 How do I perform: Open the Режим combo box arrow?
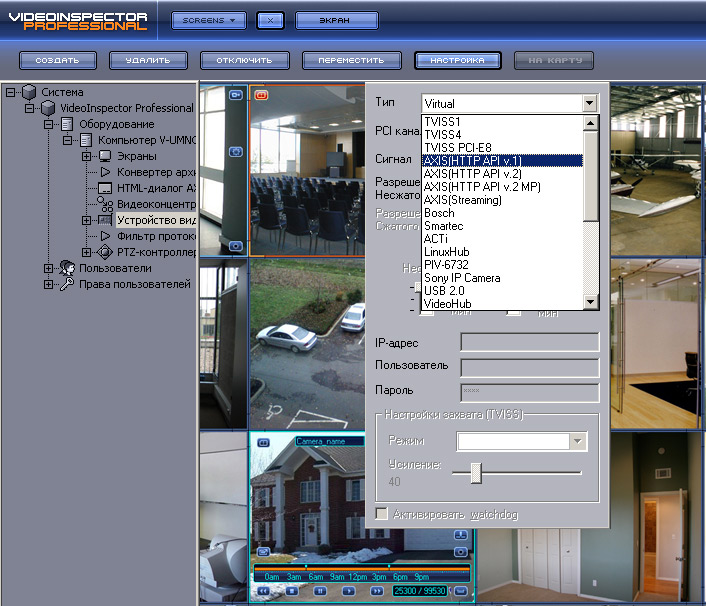pyautogui.click(x=578, y=441)
